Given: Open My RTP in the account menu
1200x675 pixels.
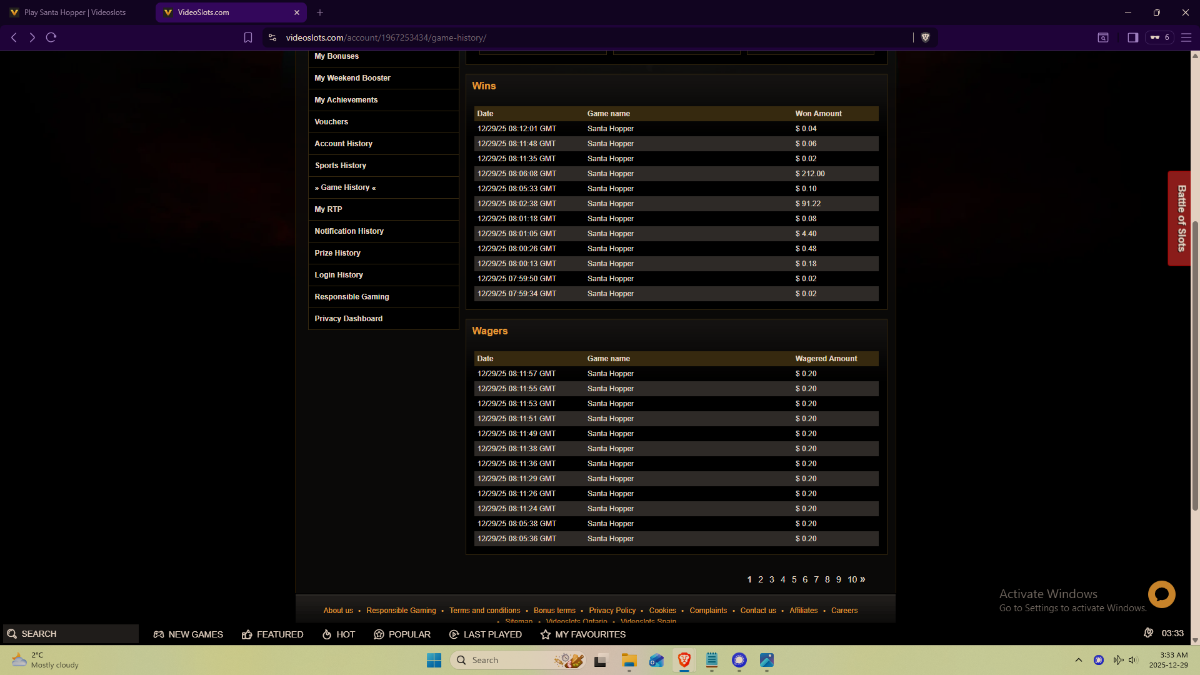Looking at the screenshot, I should click(x=328, y=209).
